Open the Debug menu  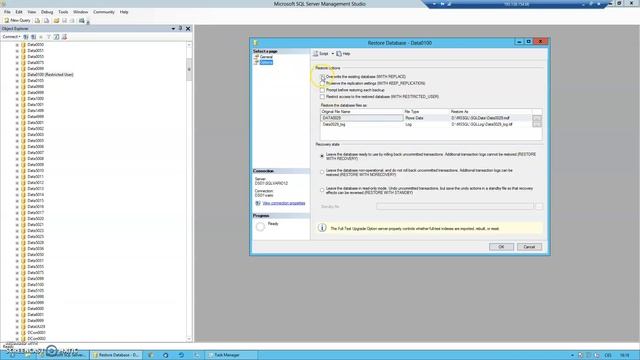click(47, 12)
